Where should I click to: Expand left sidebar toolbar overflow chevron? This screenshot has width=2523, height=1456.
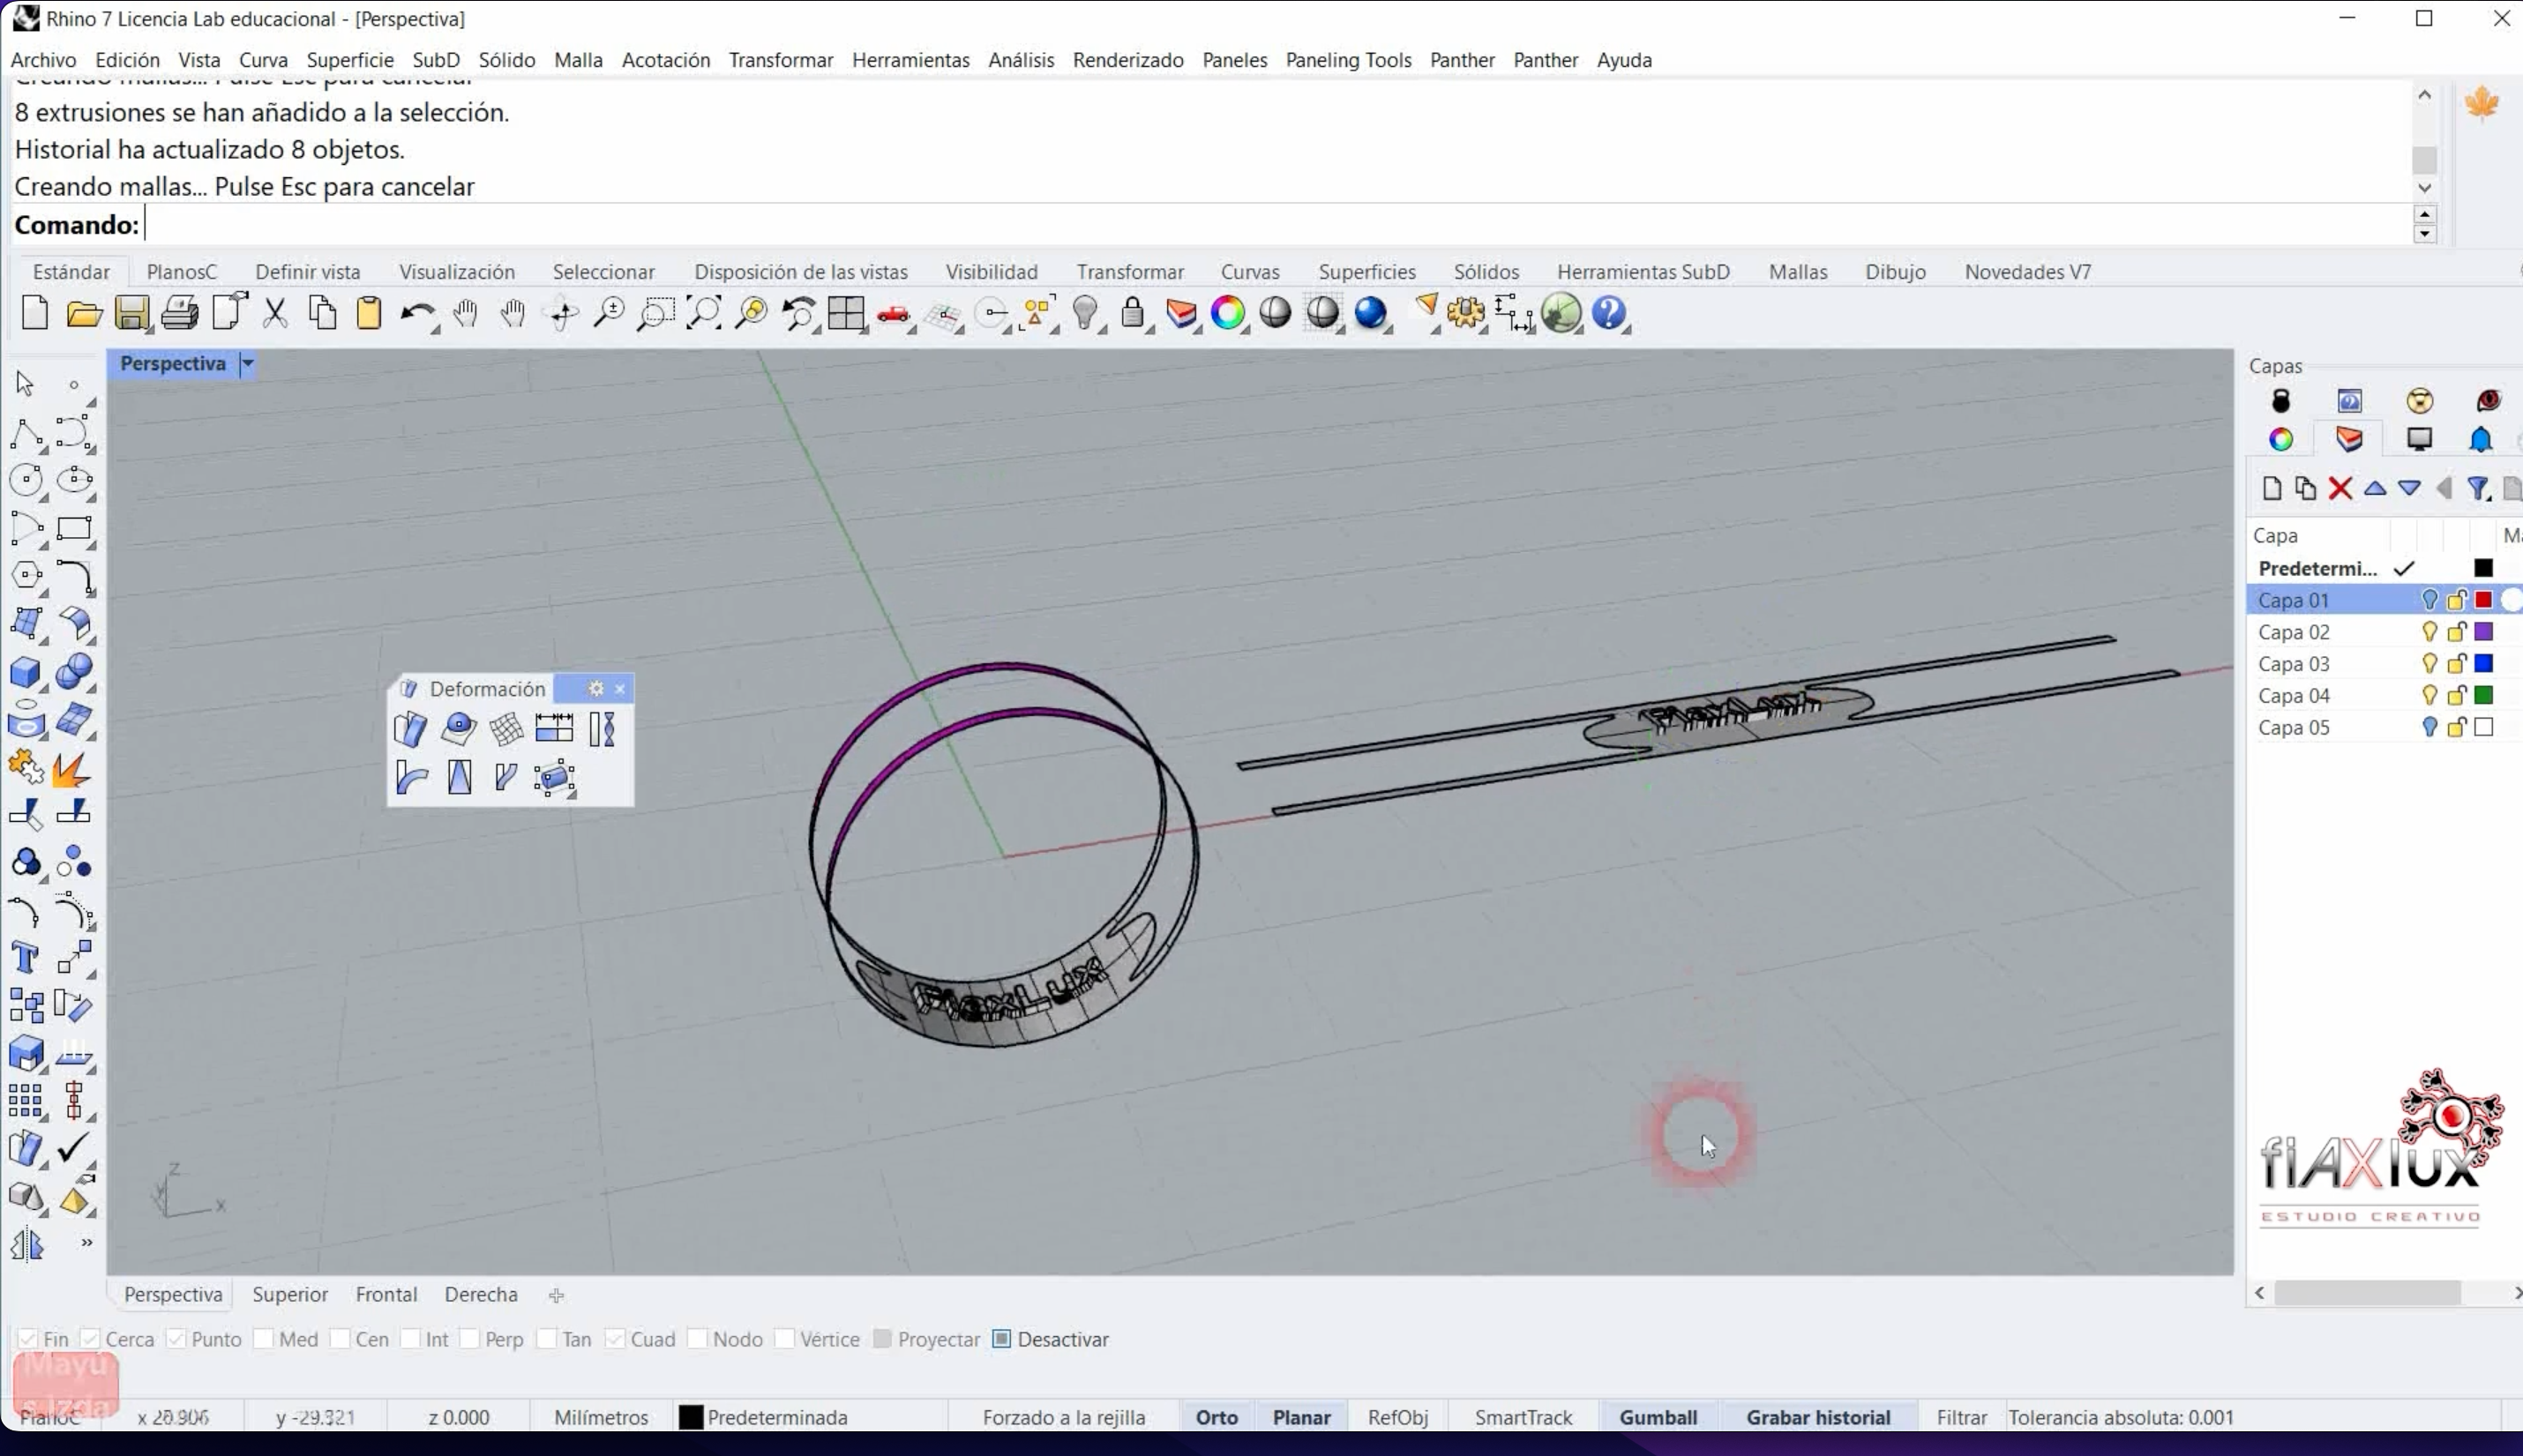tap(87, 1243)
